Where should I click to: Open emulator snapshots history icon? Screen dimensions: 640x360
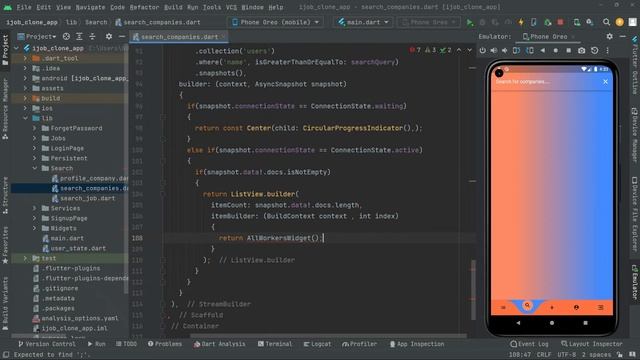pos(595,50)
